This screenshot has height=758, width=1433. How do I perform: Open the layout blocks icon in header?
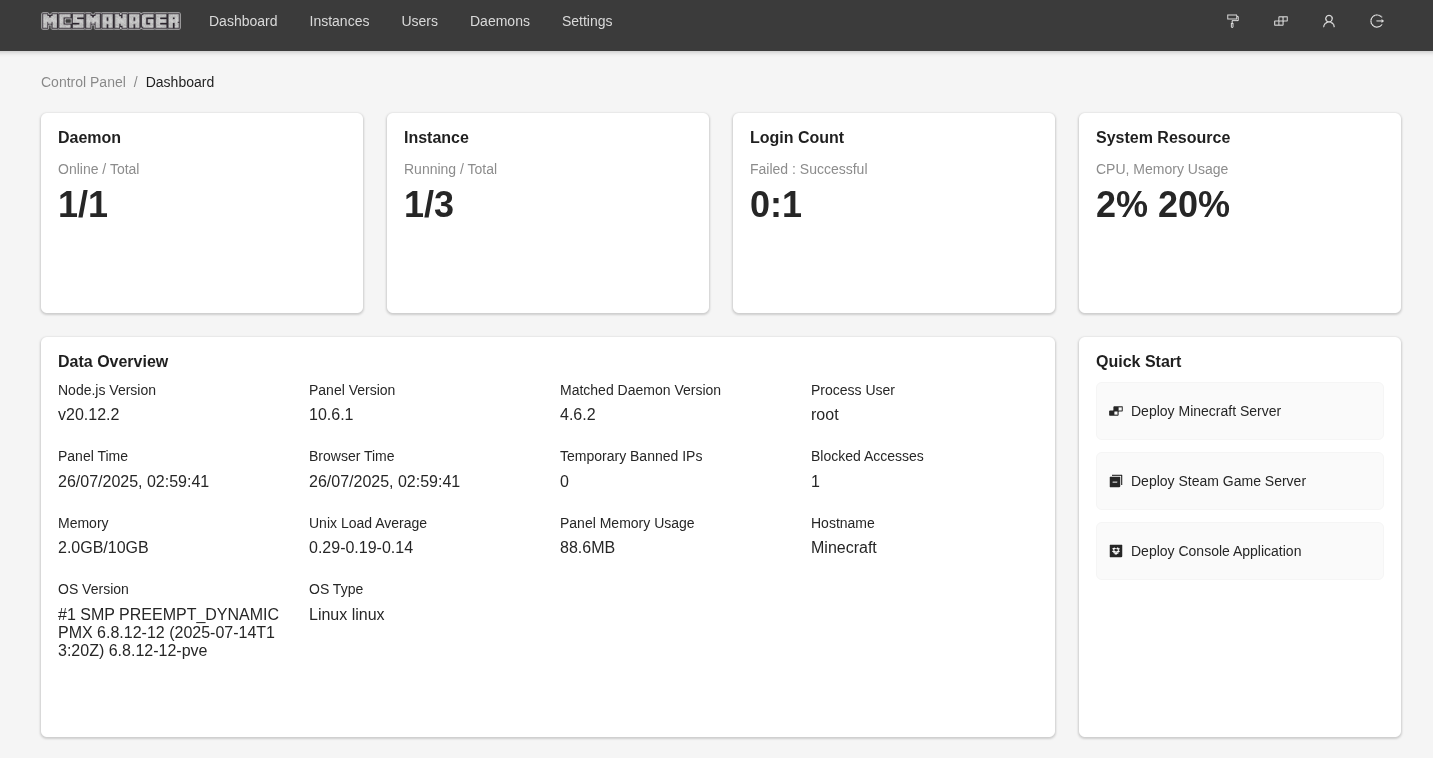[x=1281, y=21]
